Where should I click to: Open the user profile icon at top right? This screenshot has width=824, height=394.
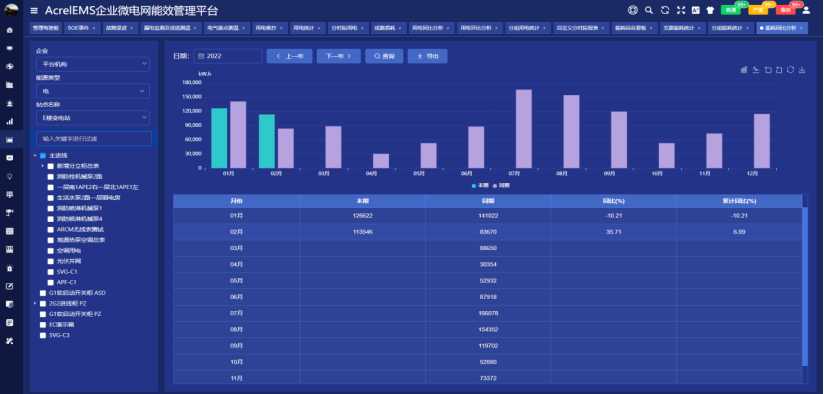coord(806,10)
